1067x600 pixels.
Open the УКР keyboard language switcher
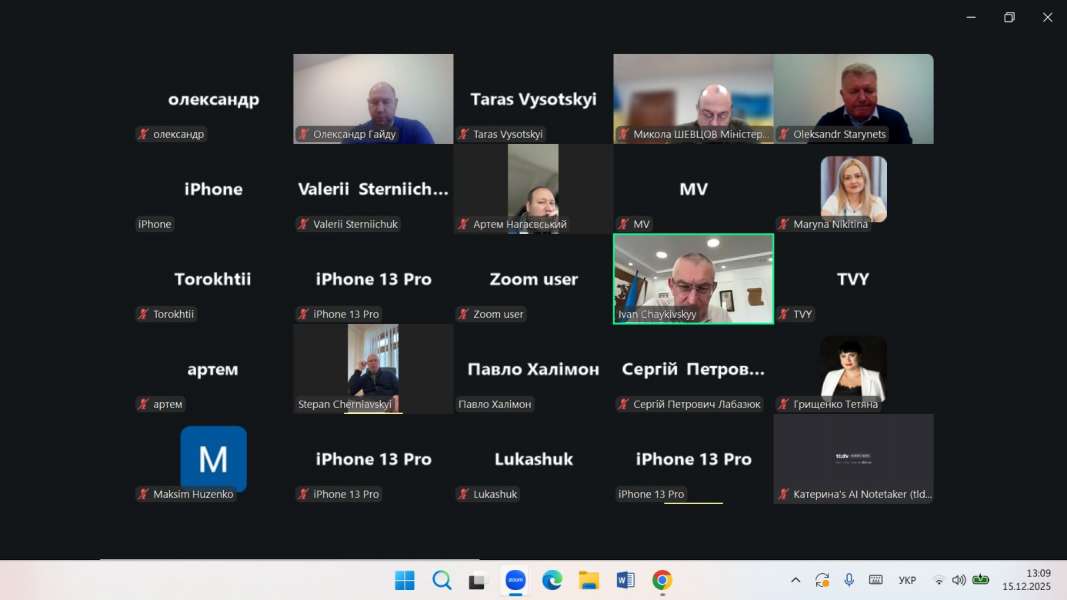pyautogui.click(x=907, y=580)
